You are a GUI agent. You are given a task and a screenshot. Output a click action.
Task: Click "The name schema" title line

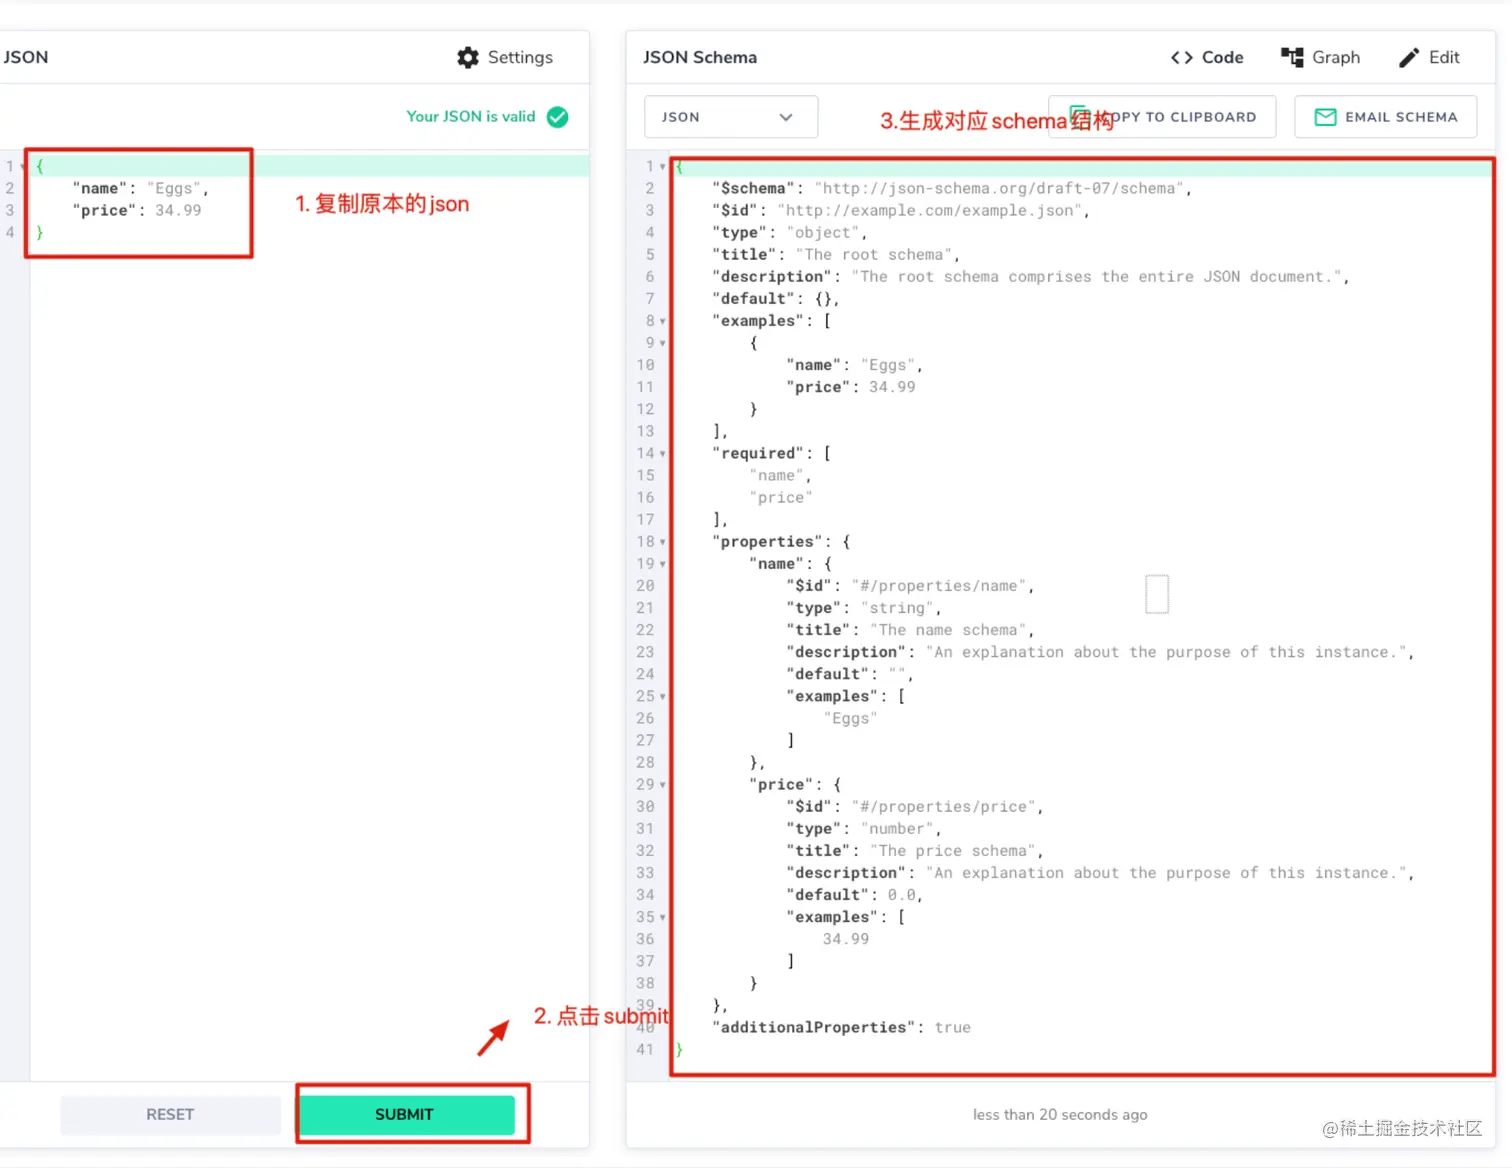[x=910, y=630]
